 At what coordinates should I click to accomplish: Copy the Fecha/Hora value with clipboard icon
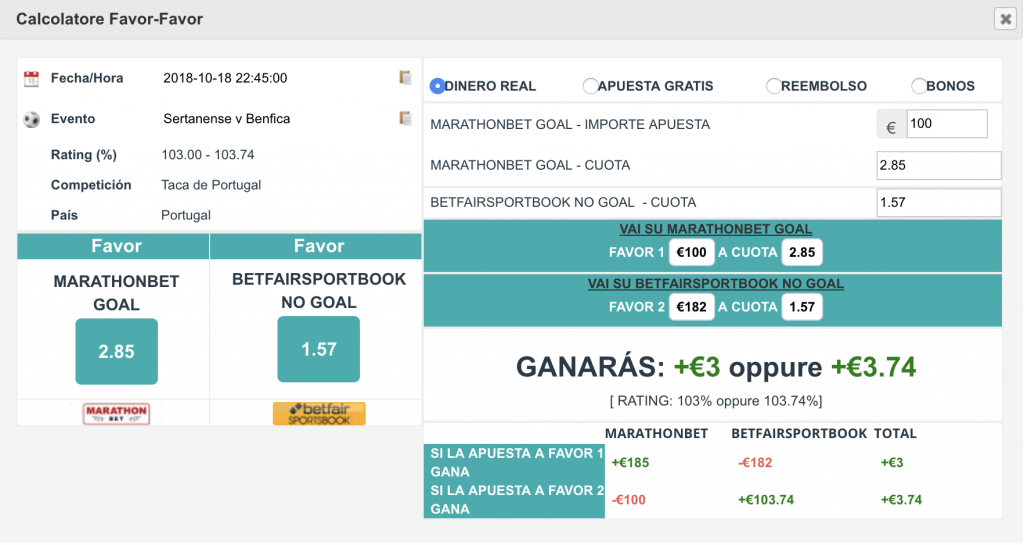point(406,78)
